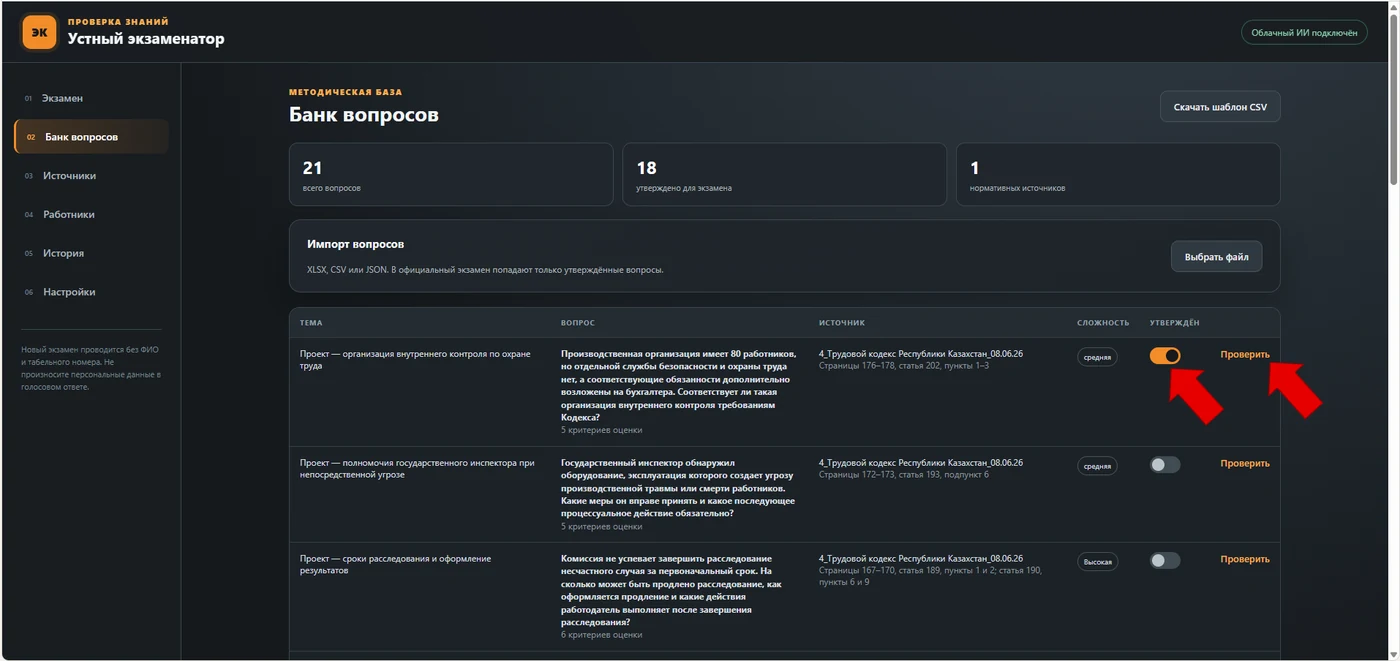Click the Импорт вопросов heading
Screen dimensions: 1400x661
click(x=356, y=244)
